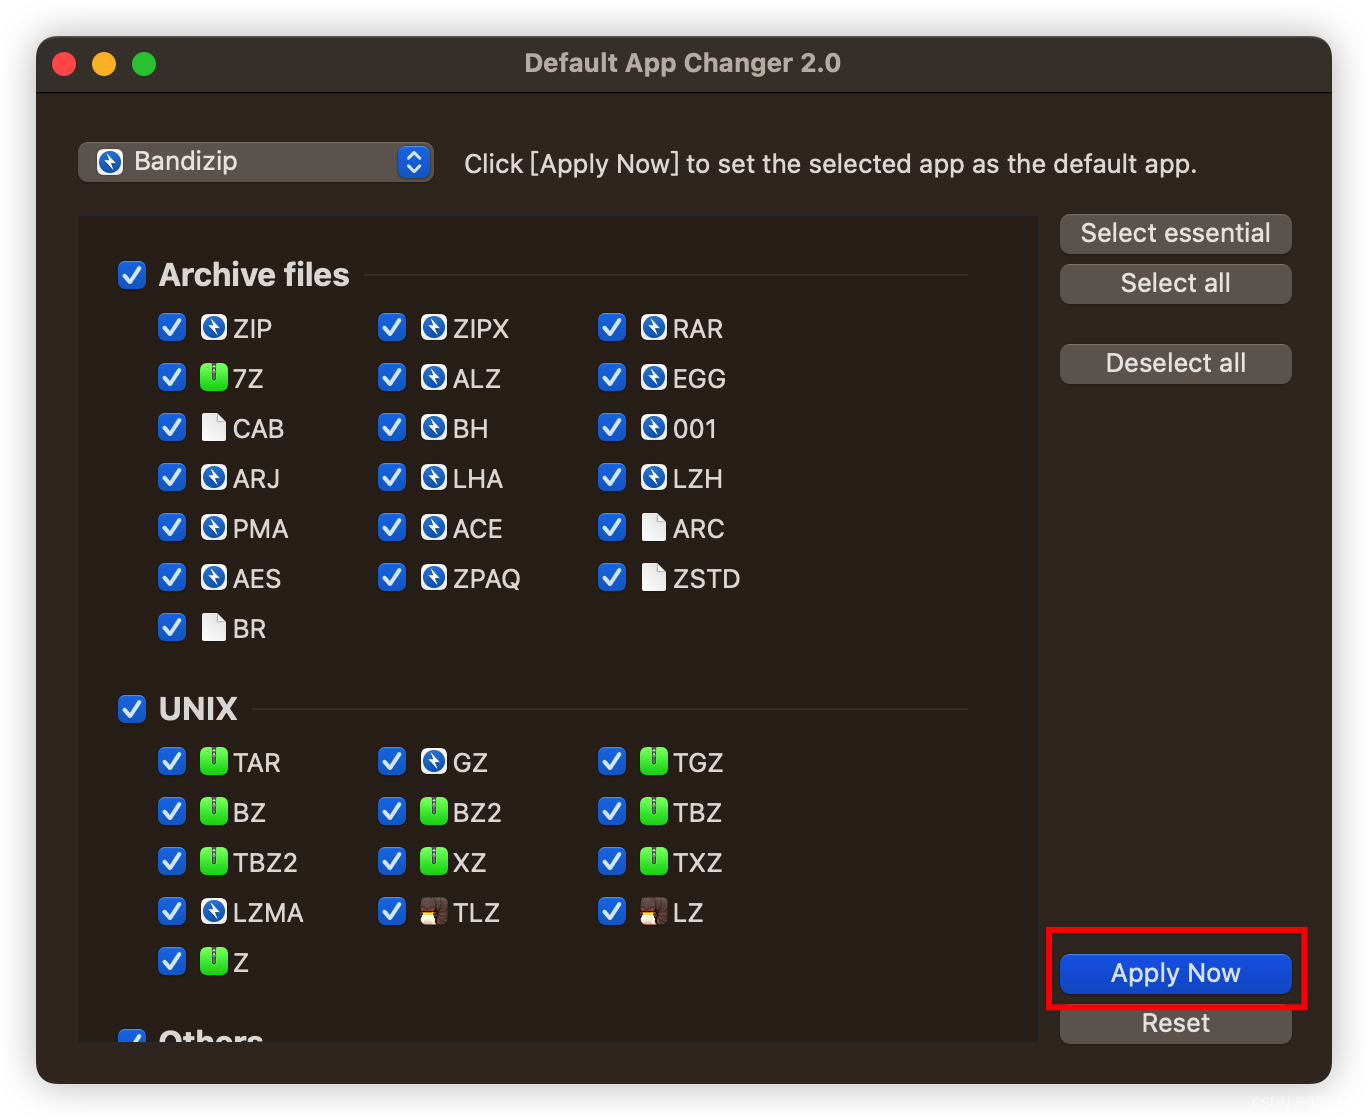
Task: Click the Bandizip icon beside BH
Action: tap(434, 428)
